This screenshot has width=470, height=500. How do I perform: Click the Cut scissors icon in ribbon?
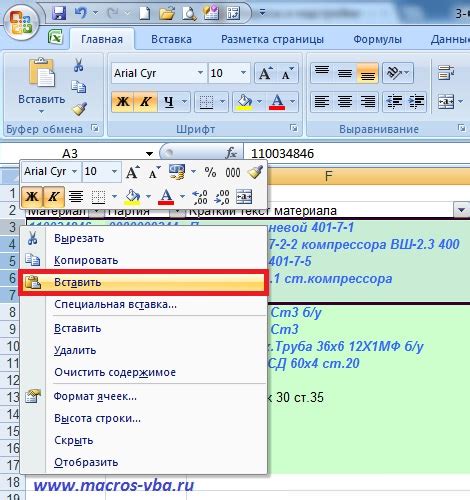coord(79,65)
